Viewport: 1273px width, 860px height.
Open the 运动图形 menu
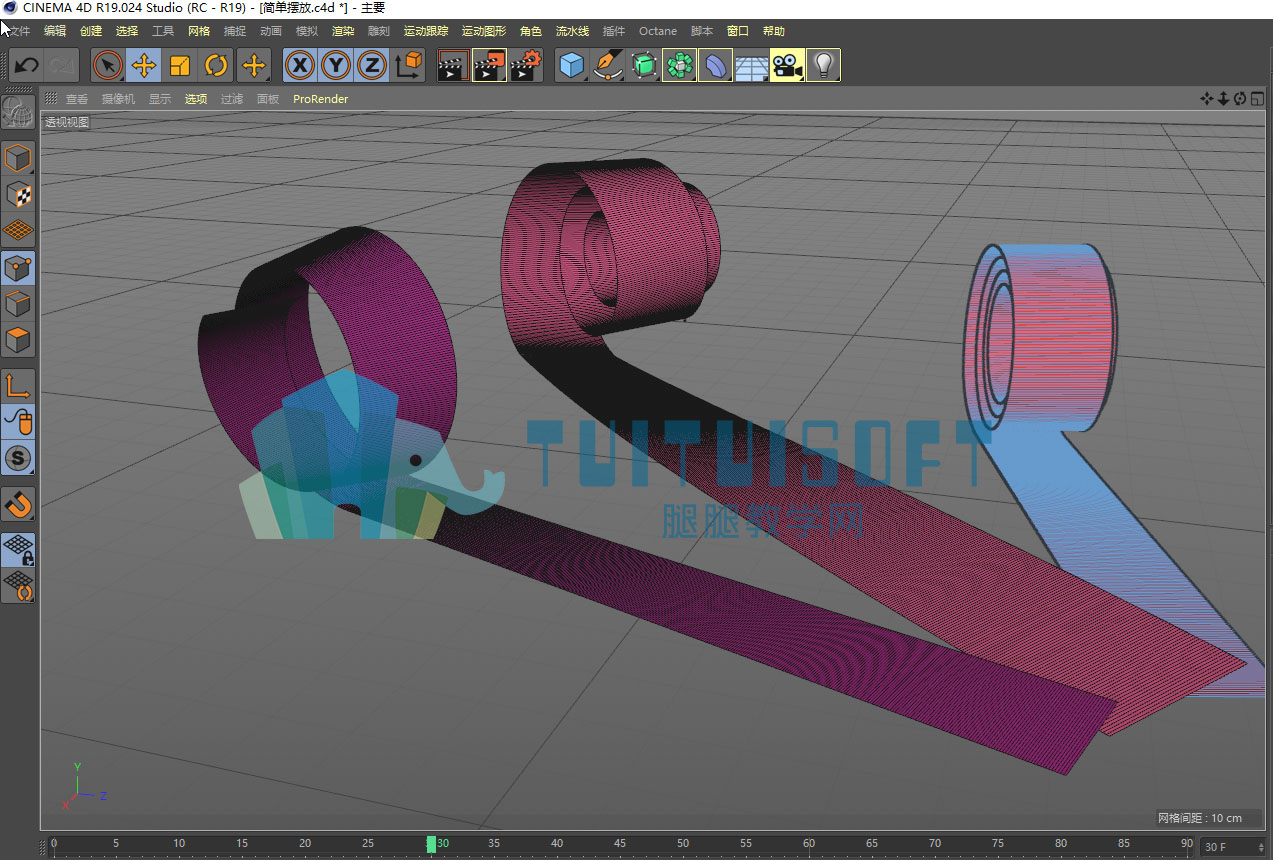(x=484, y=31)
